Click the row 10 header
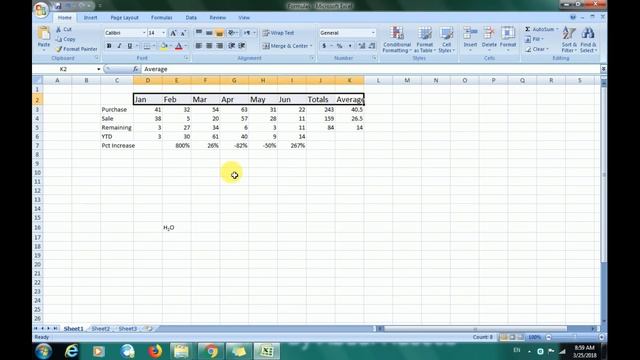The width and height of the screenshot is (640, 360). [x=37, y=173]
